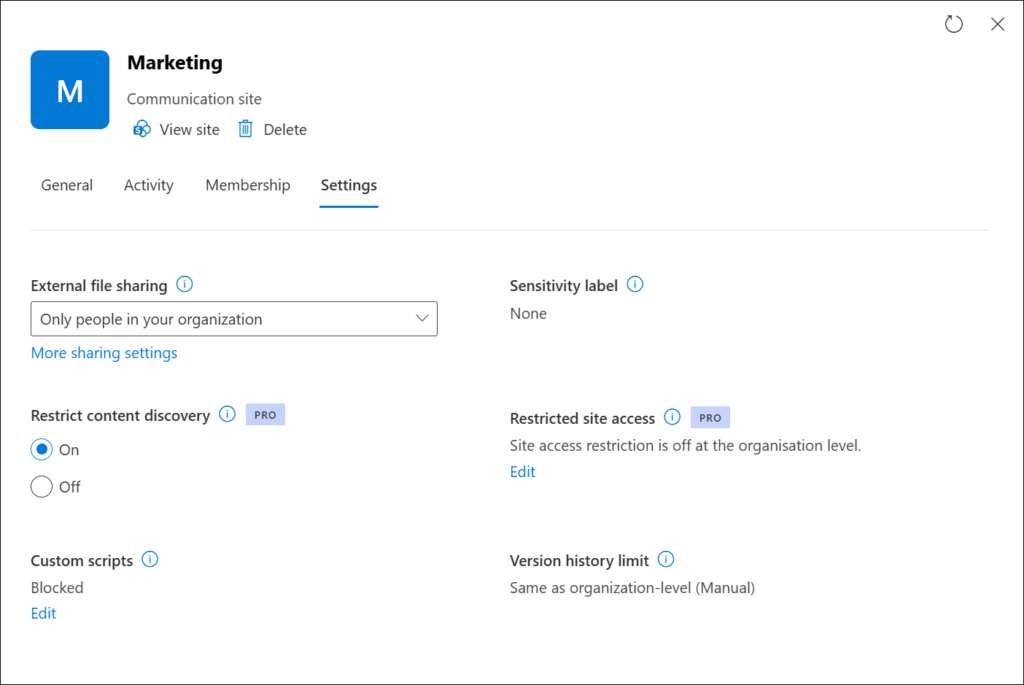Click Edit under Restricted site access
1024x685 pixels.
coord(523,472)
